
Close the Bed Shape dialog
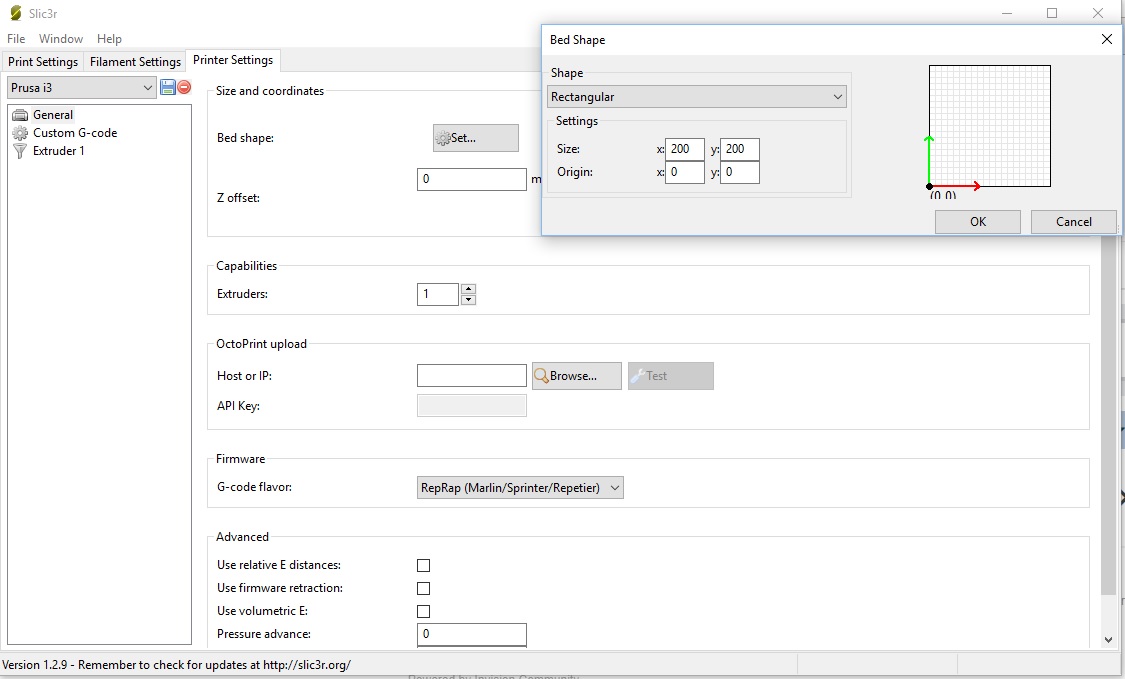coord(1106,39)
